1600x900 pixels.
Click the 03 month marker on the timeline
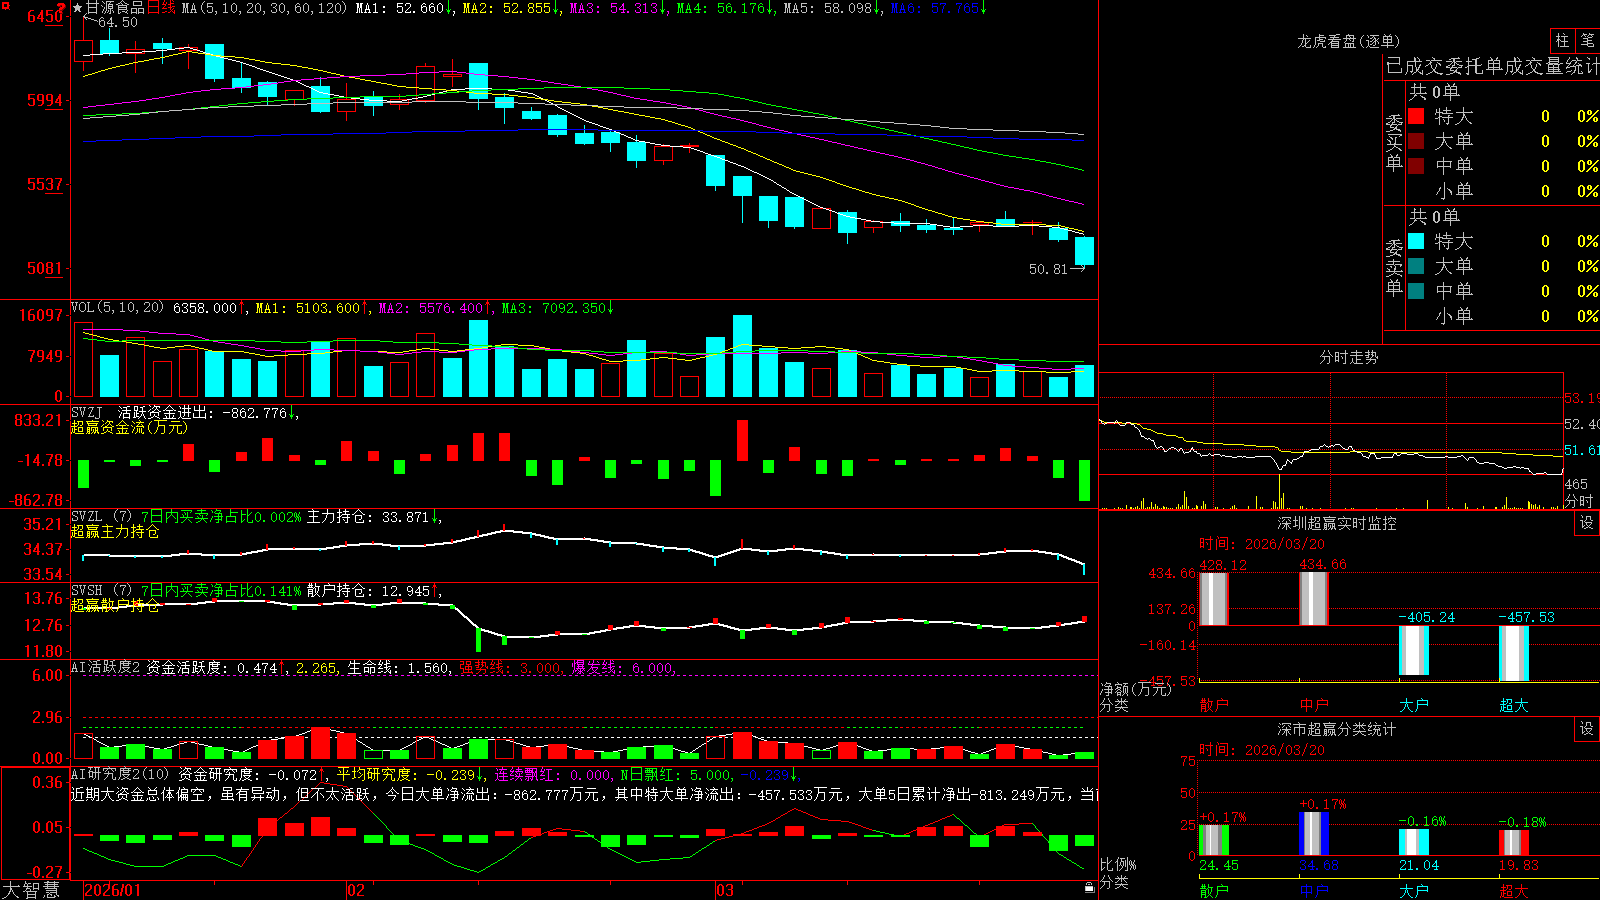[725, 890]
